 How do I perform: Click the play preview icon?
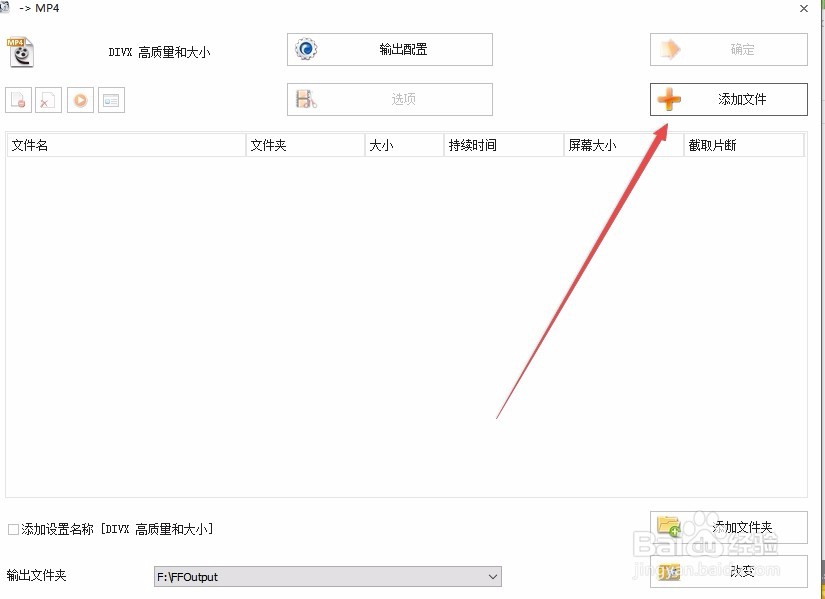[x=80, y=99]
